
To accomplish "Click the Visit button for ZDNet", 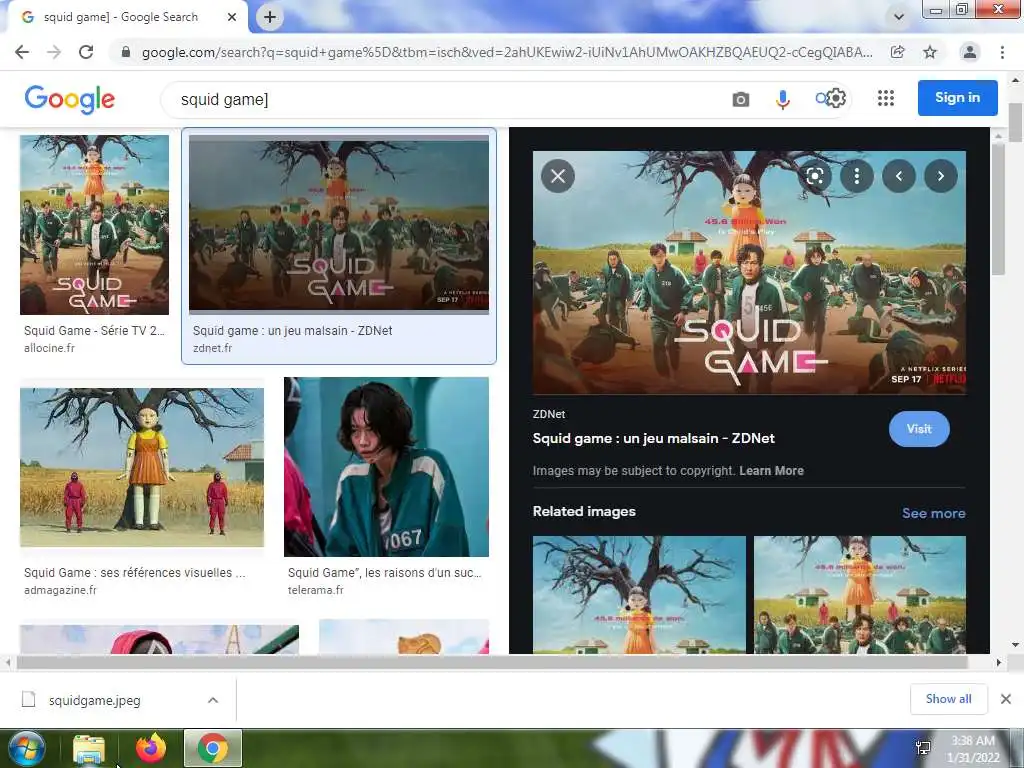I will click(x=919, y=429).
